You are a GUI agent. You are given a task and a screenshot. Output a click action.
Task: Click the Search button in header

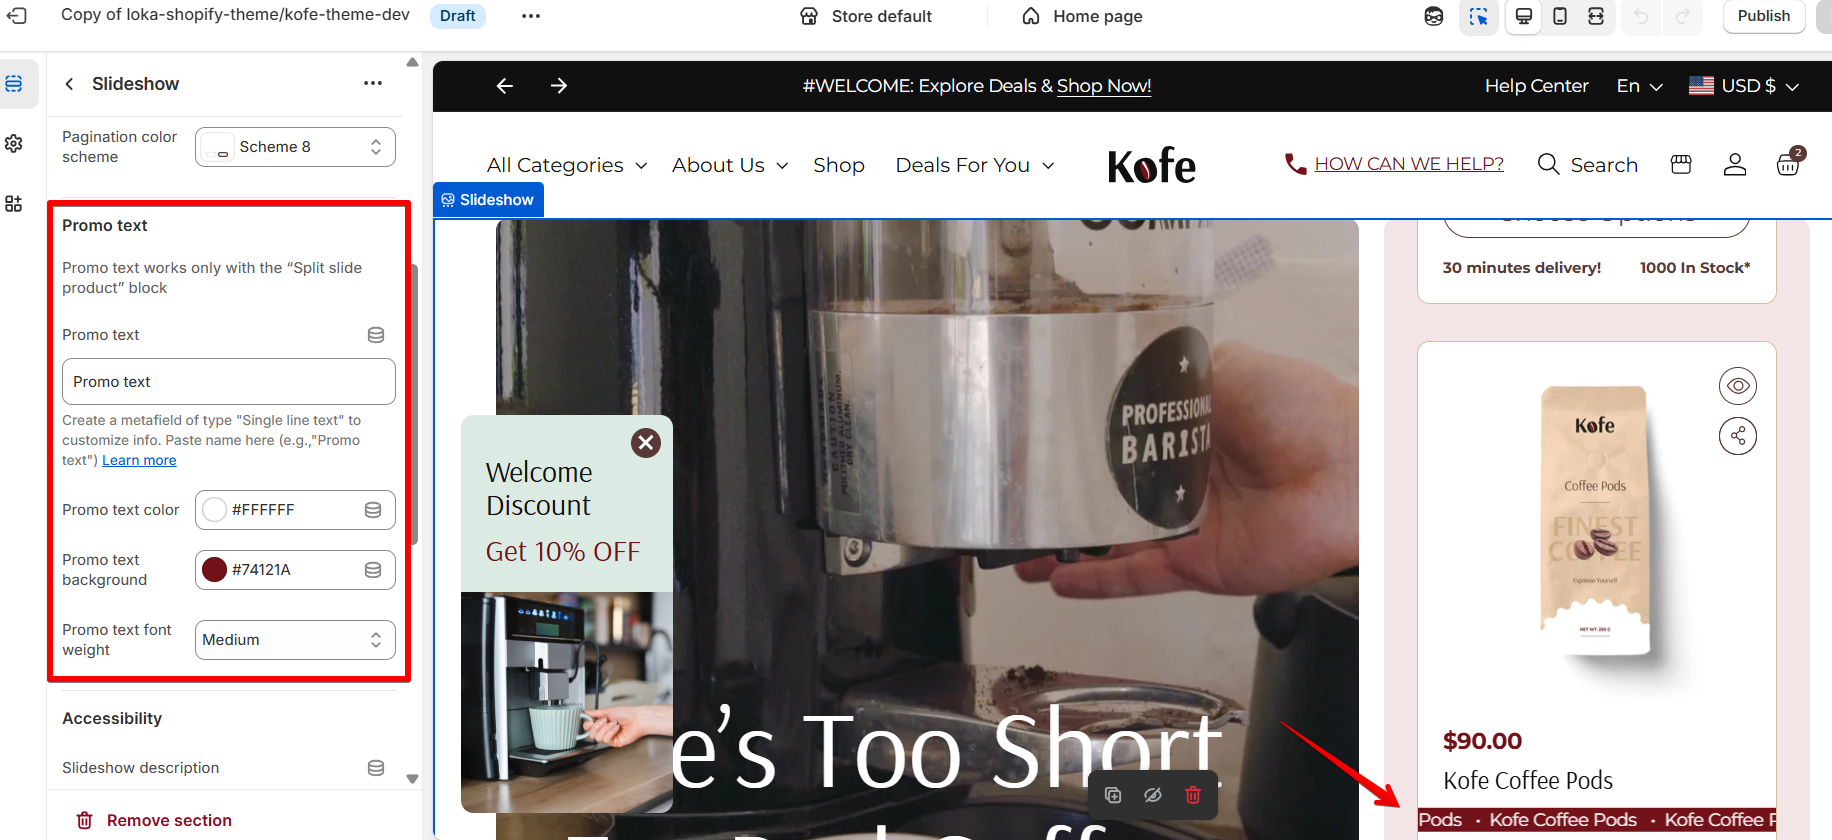coord(1588,165)
